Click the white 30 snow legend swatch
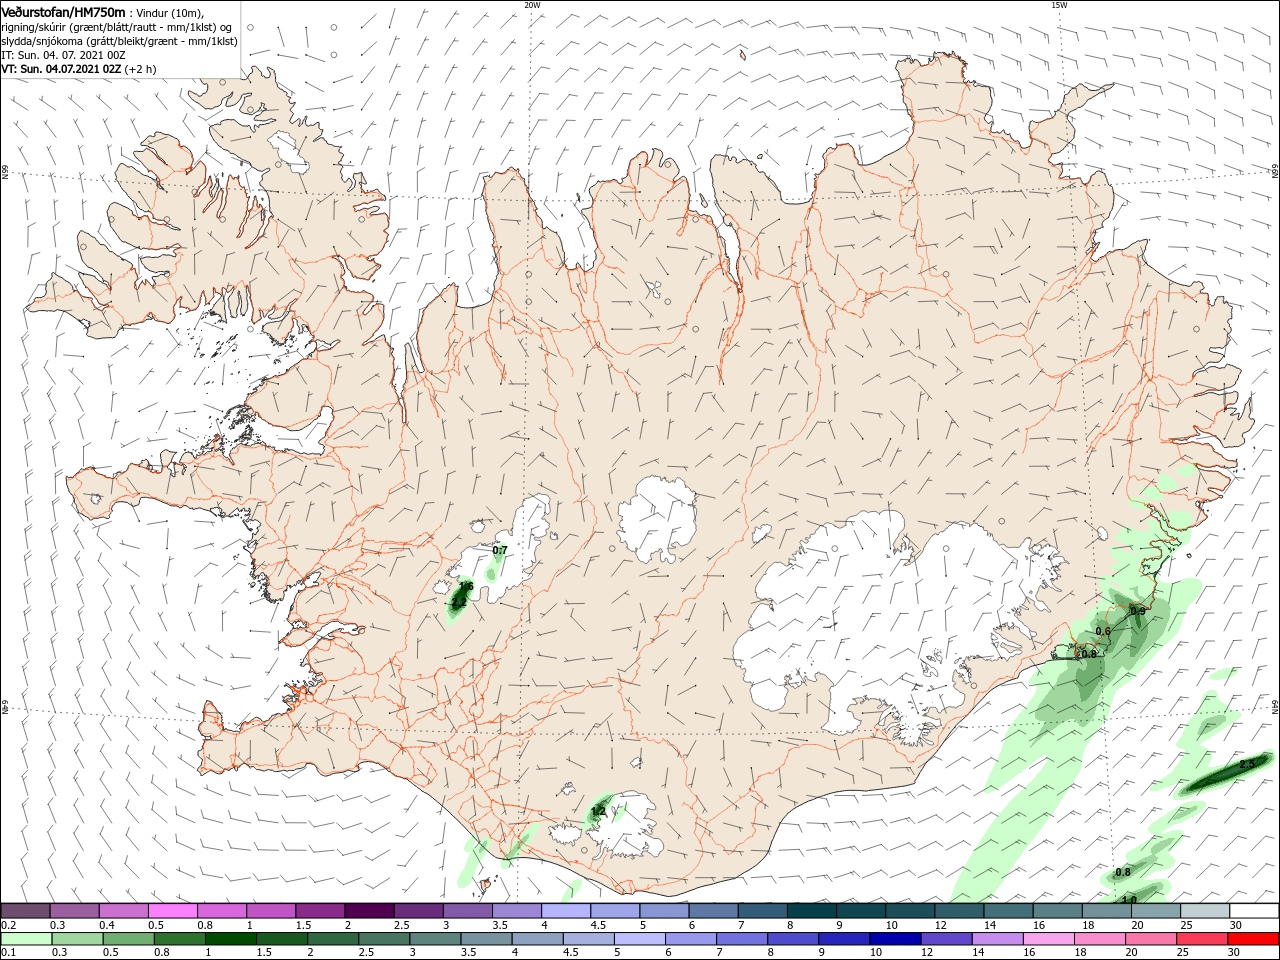Screen dimensions: 1280x960 1254,911
